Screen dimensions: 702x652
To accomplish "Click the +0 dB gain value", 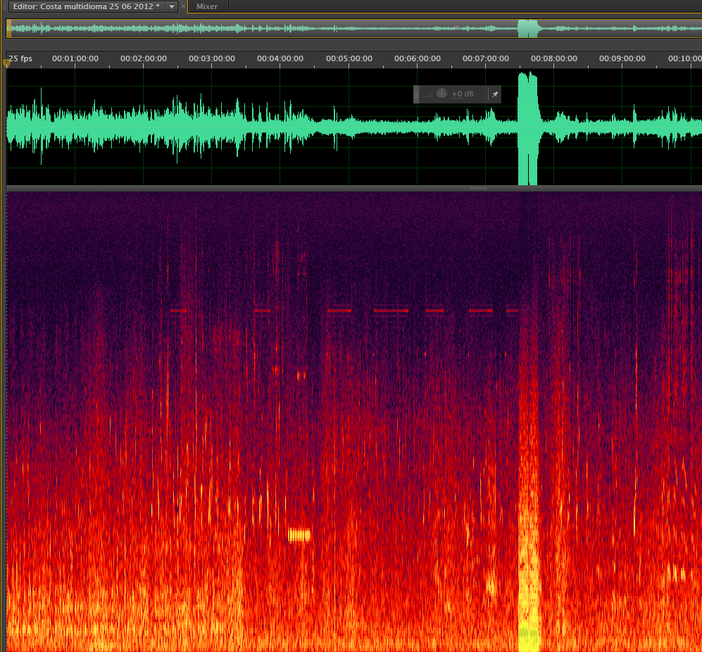I will (x=462, y=94).
